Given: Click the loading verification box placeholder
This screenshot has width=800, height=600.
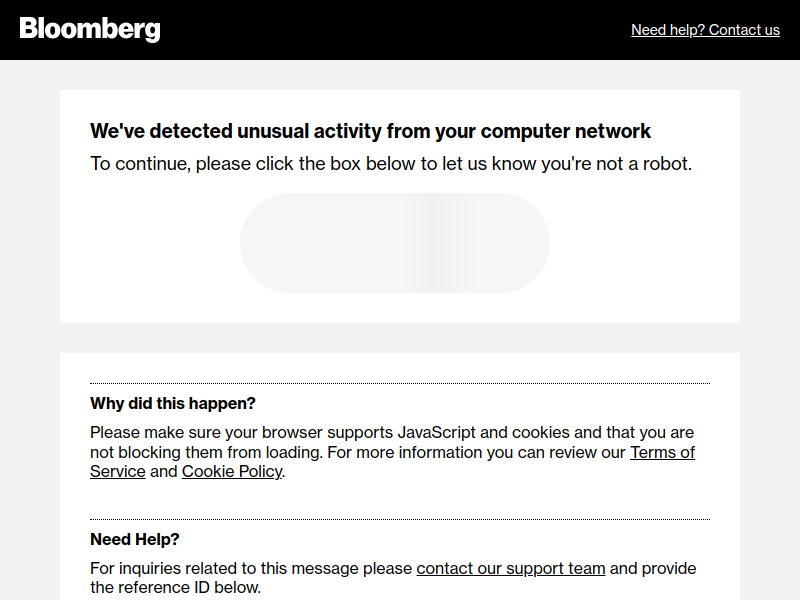Looking at the screenshot, I should tap(395, 243).
